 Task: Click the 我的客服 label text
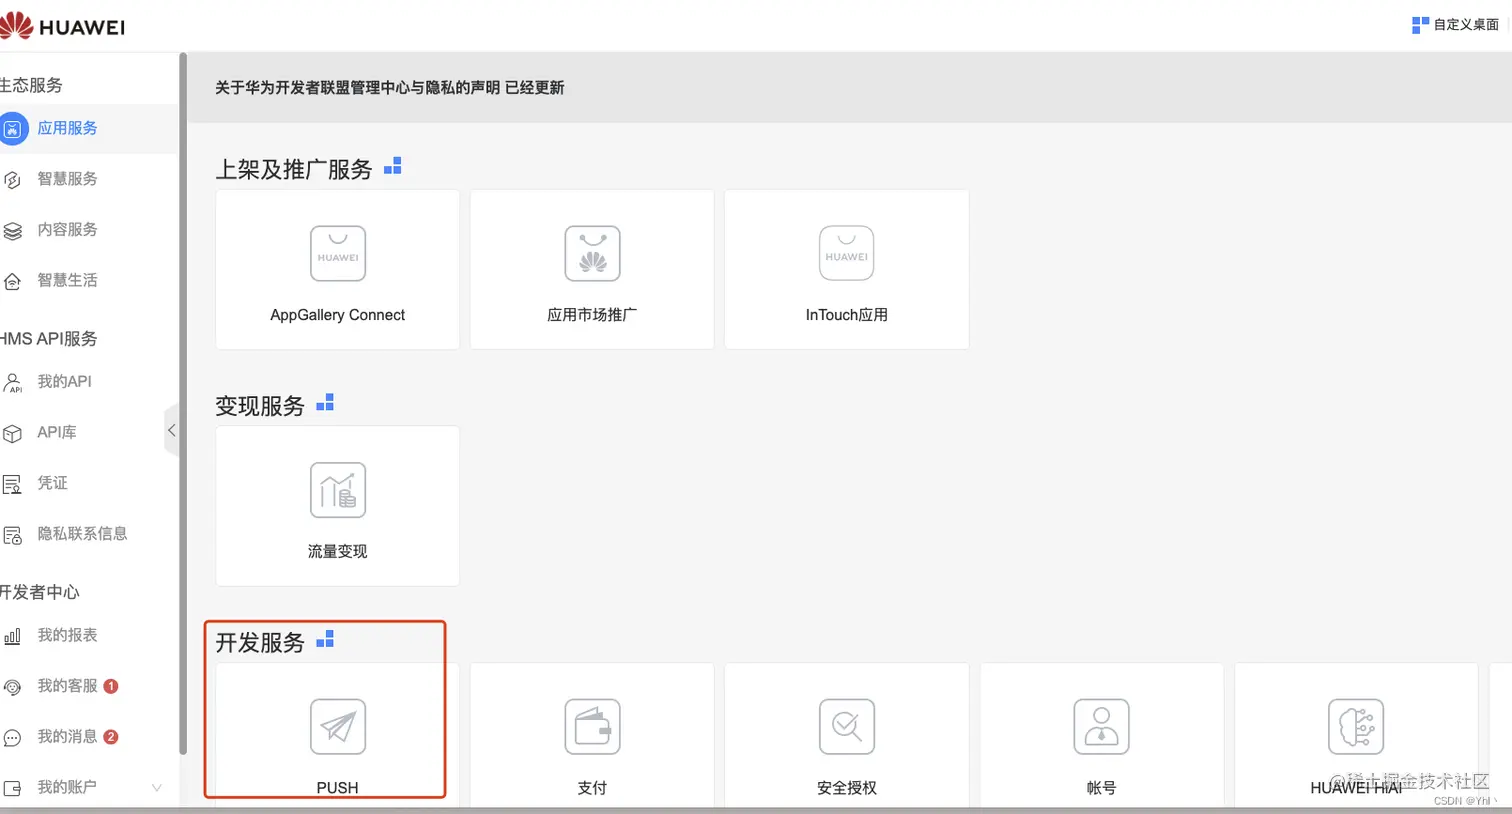pyautogui.click(x=67, y=686)
